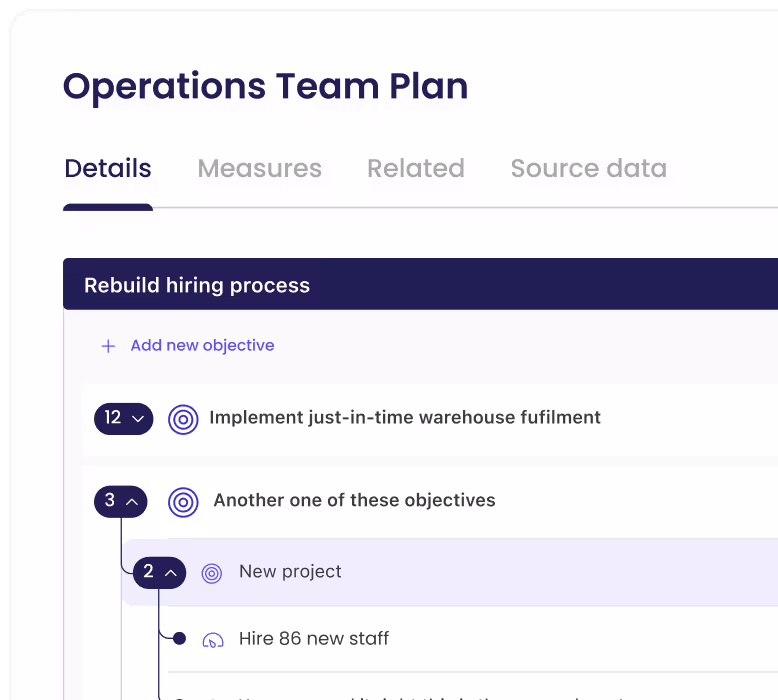The image size is (778, 700).
Task: Collapse the 3-item badge for Another one of these objectives
Action: tap(121, 502)
